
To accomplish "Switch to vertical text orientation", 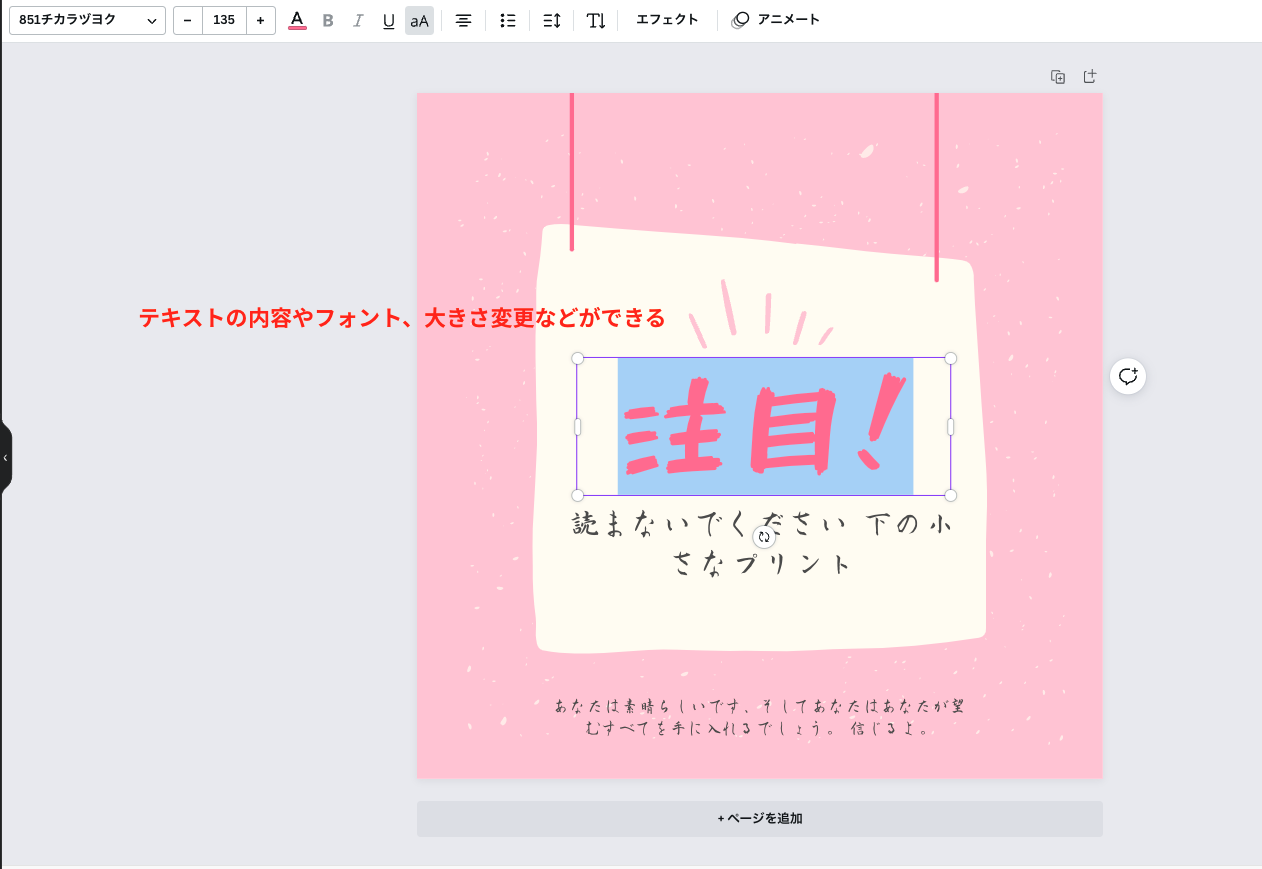I will tap(595, 20).
